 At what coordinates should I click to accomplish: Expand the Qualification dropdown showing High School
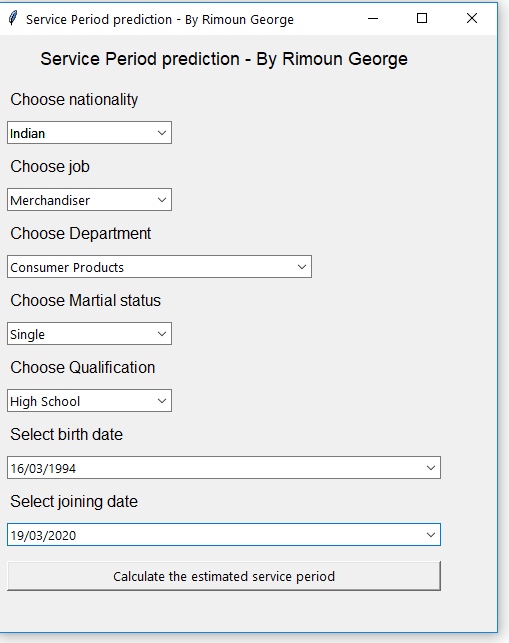coord(89,401)
